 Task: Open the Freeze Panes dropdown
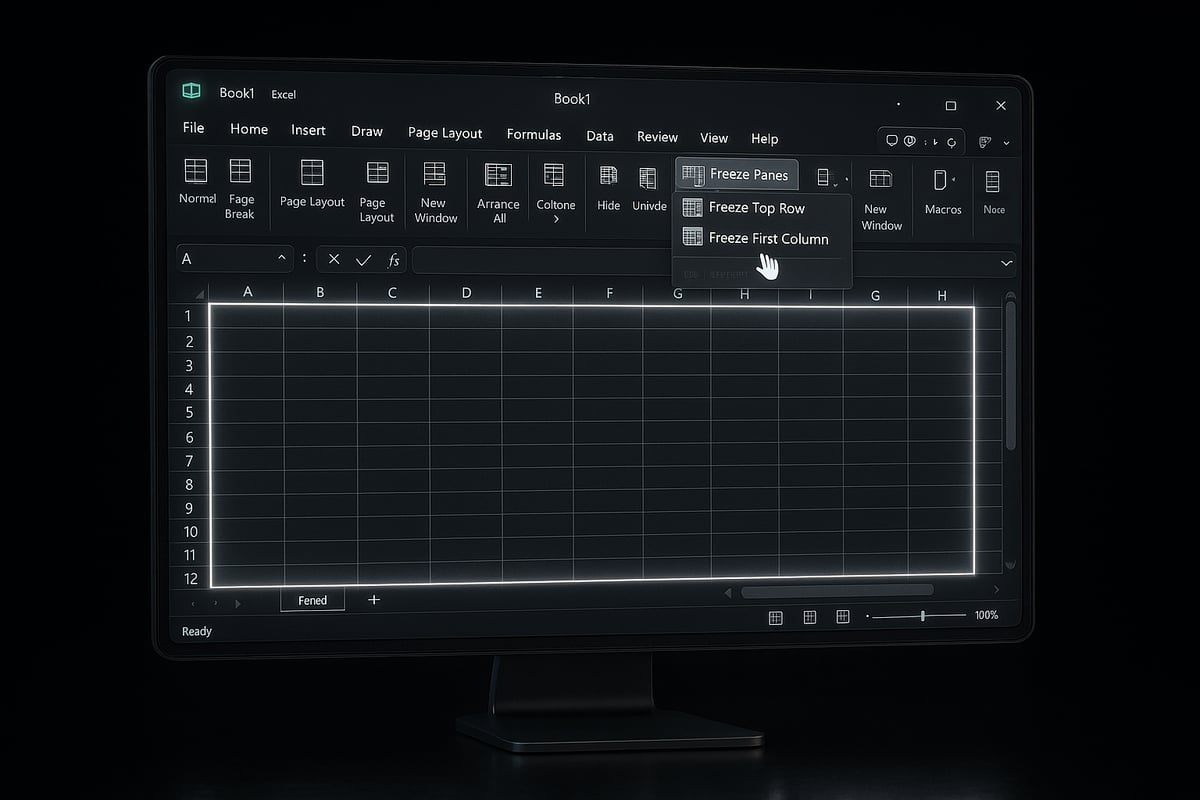coord(737,174)
